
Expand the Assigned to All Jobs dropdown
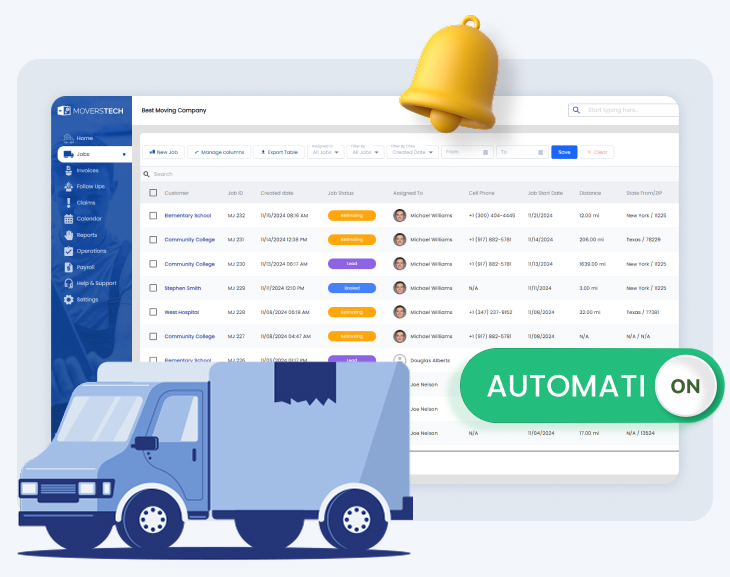coord(326,152)
